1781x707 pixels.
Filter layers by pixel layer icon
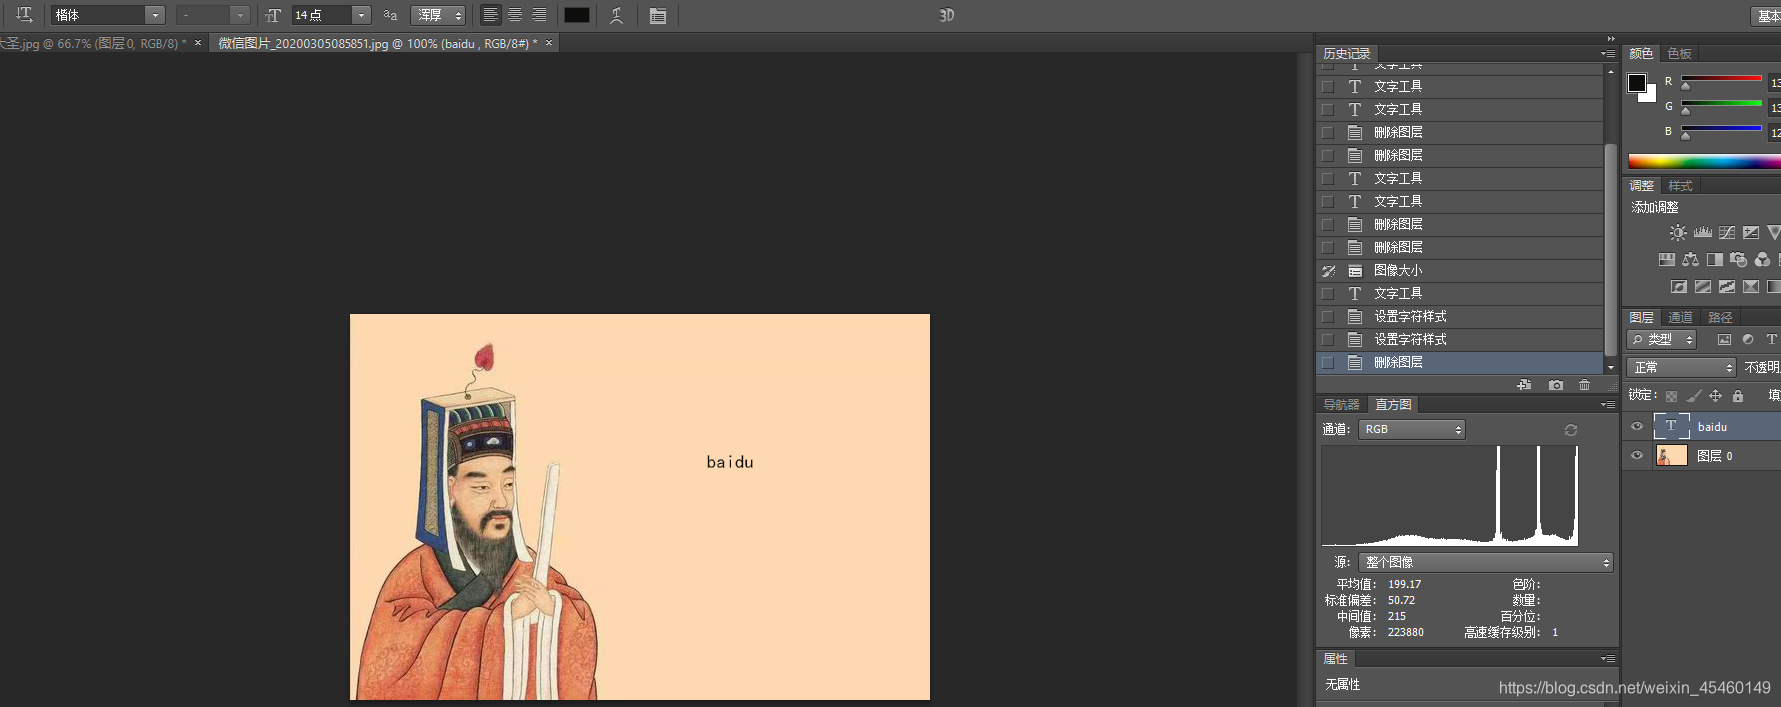pos(1724,340)
